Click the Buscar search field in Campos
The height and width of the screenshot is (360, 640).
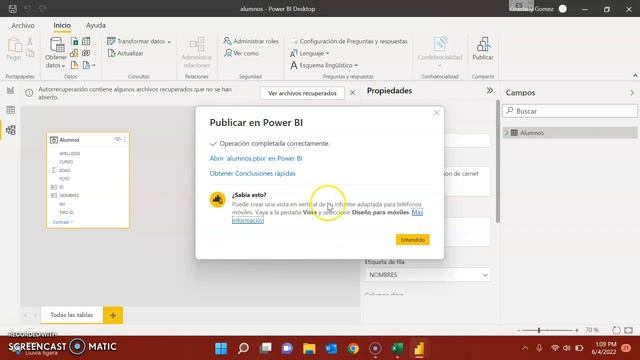point(570,111)
